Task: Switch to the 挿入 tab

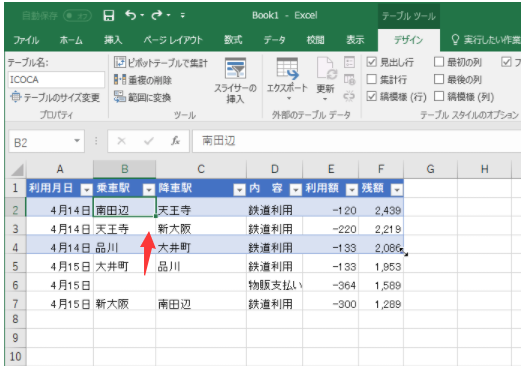Action: 113,40
